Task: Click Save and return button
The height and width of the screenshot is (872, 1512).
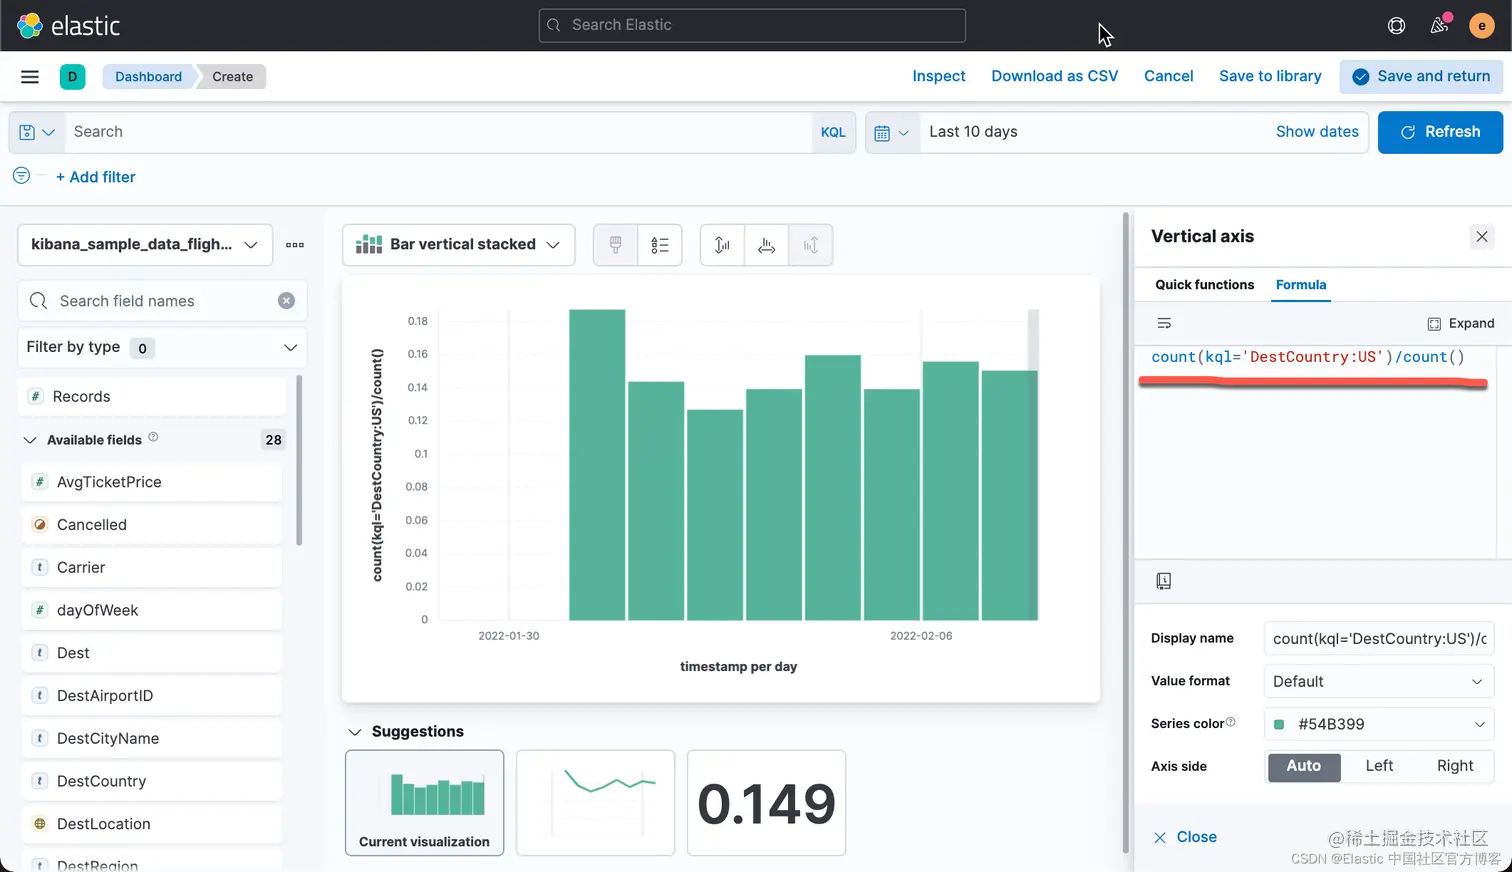Action: [x=1421, y=76]
